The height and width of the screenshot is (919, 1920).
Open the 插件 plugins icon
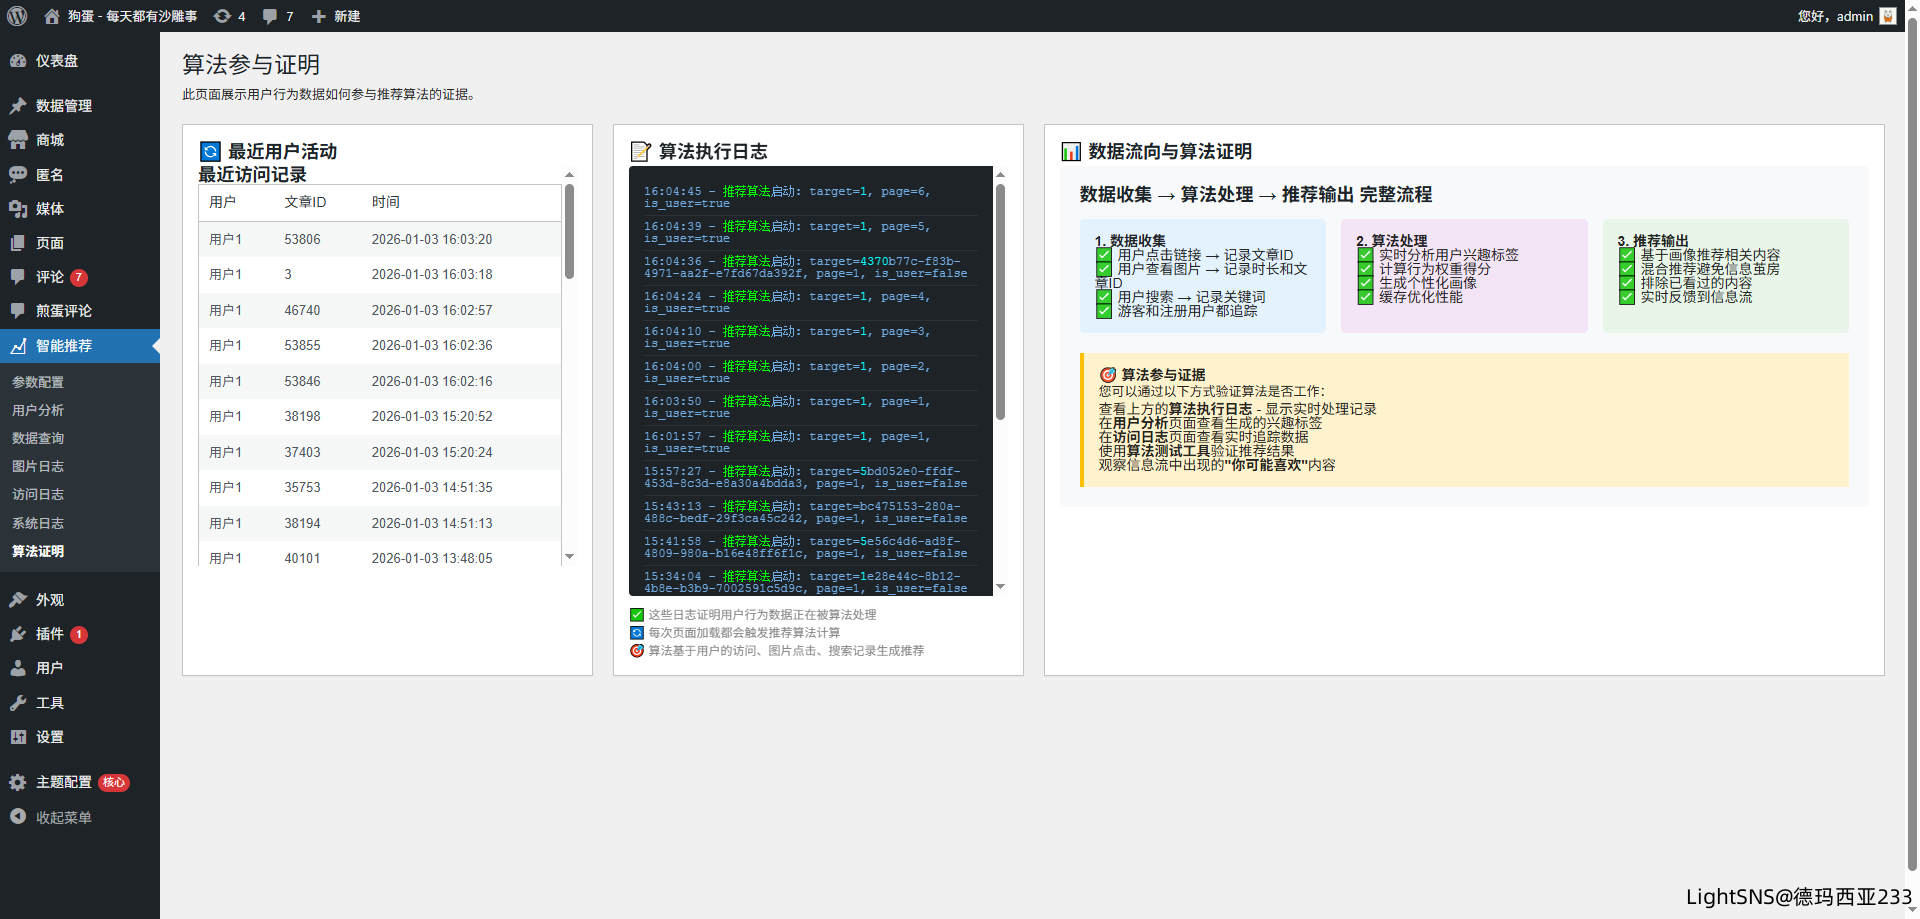pos(18,634)
